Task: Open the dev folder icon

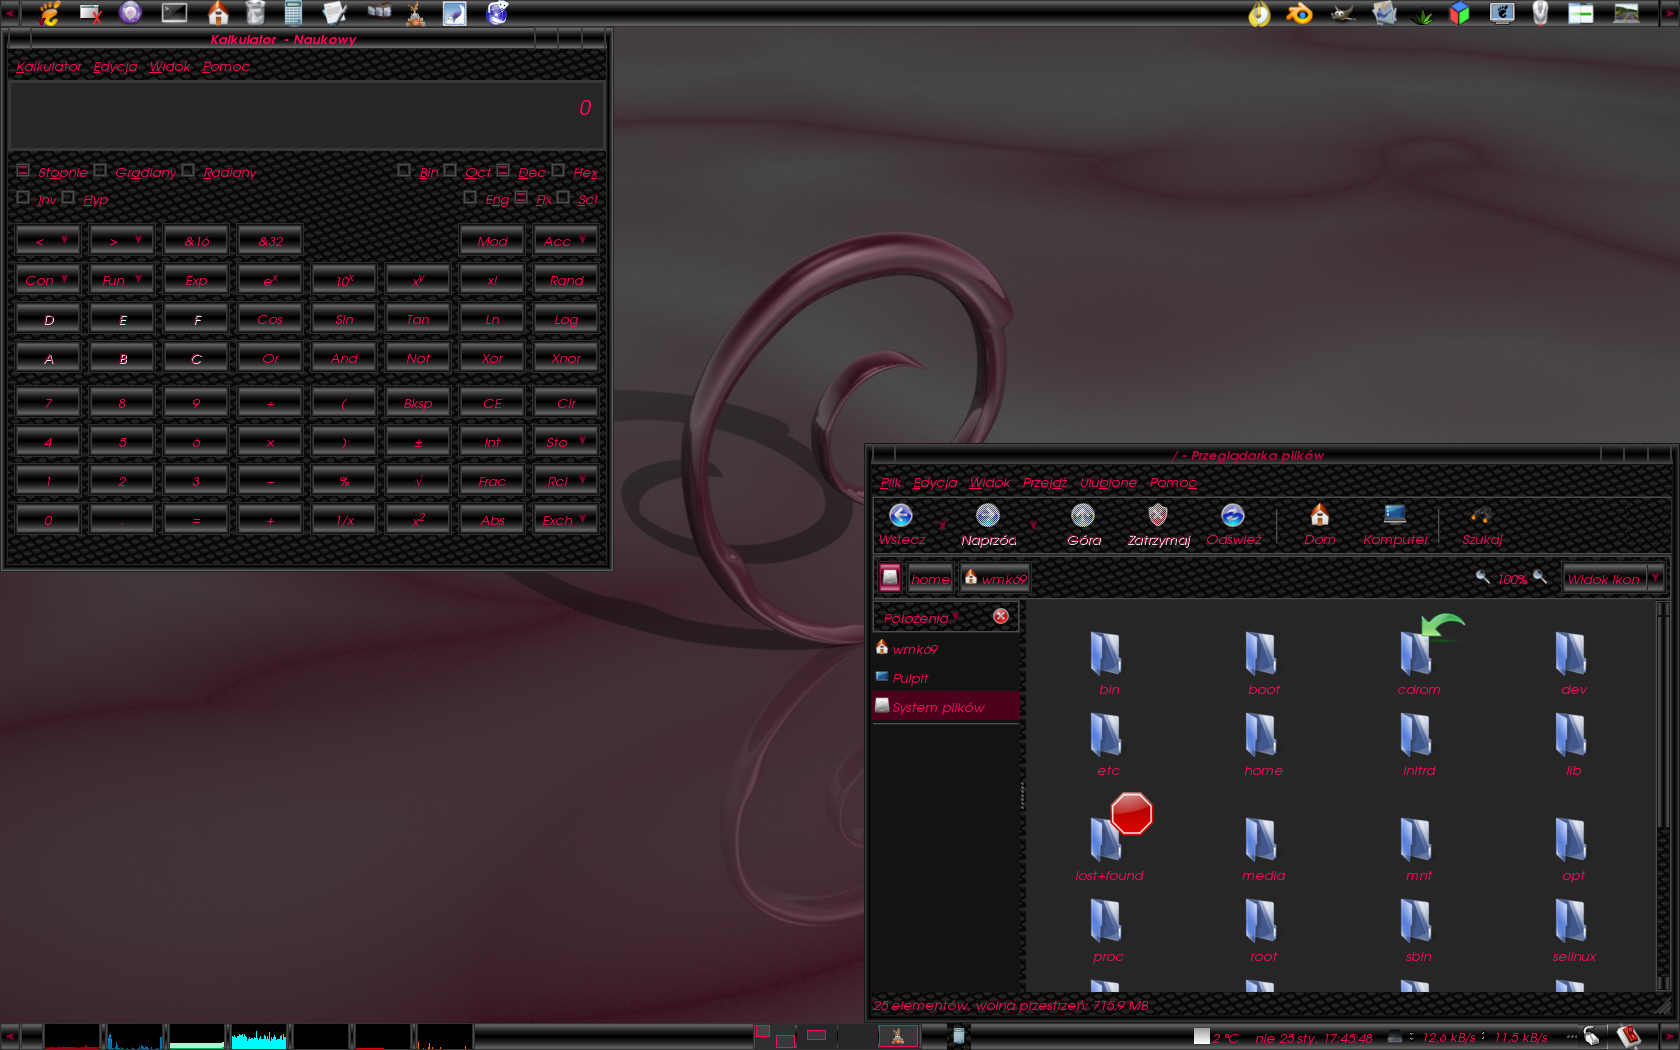Action: [1571, 654]
